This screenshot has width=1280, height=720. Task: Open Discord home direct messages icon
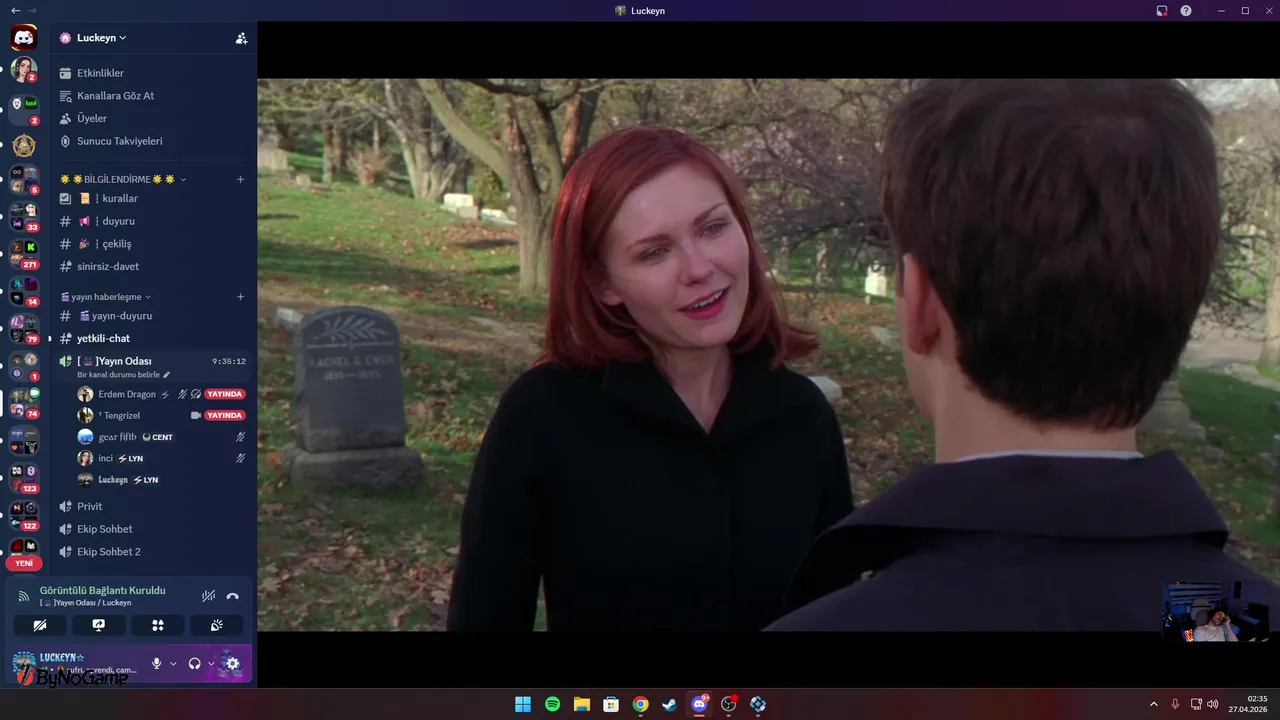coord(24,38)
